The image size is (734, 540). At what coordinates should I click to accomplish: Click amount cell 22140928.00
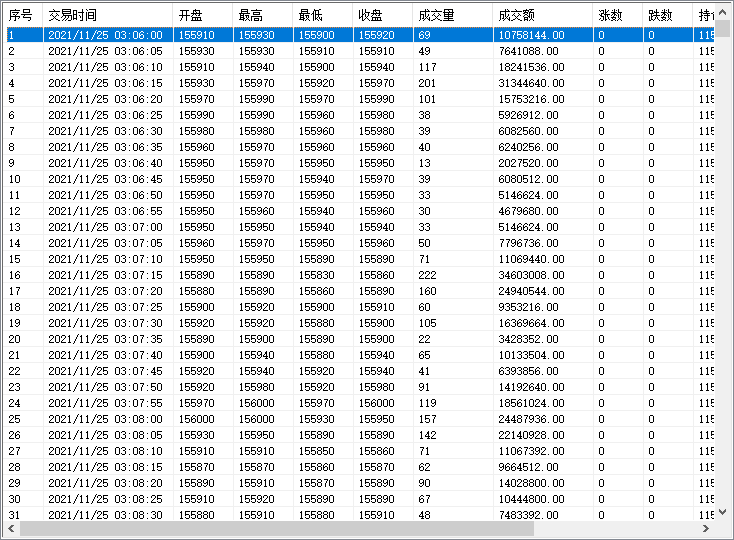click(531, 435)
